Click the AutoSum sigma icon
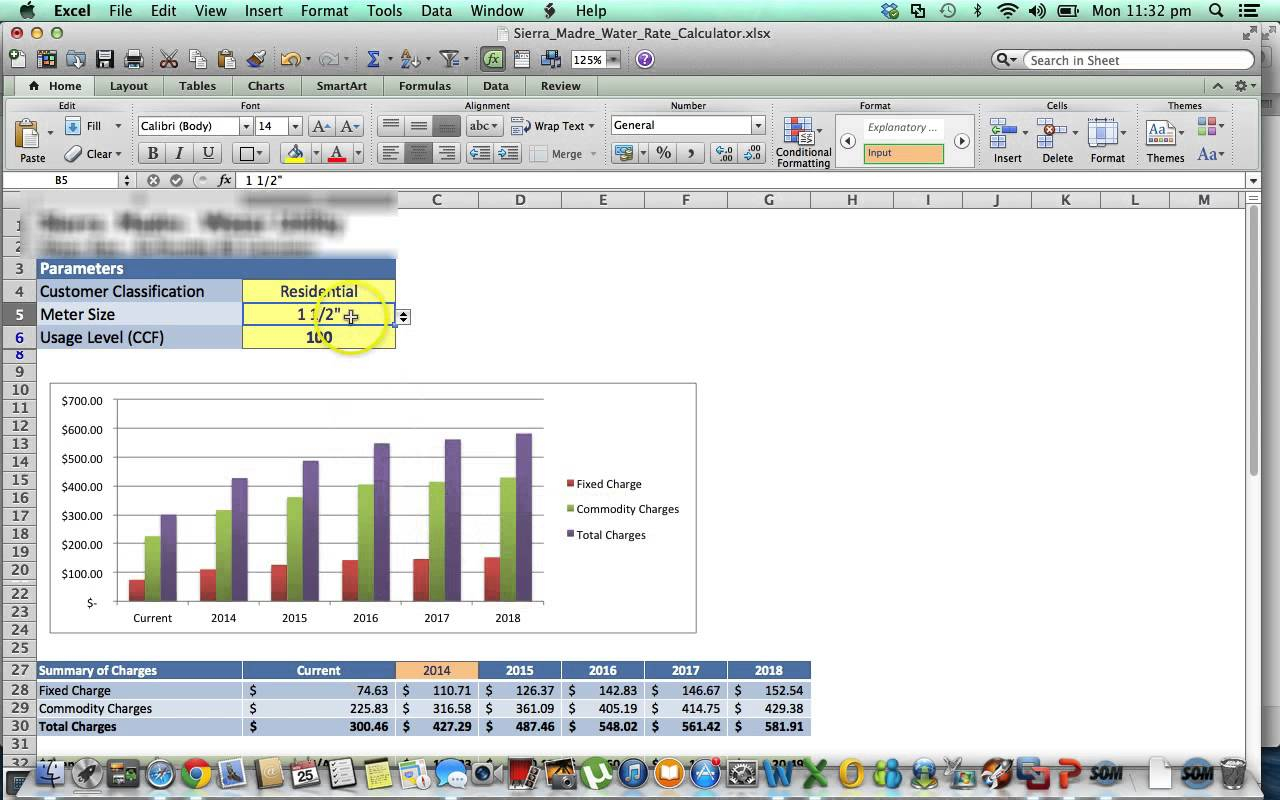This screenshot has height=800, width=1280. (x=374, y=59)
